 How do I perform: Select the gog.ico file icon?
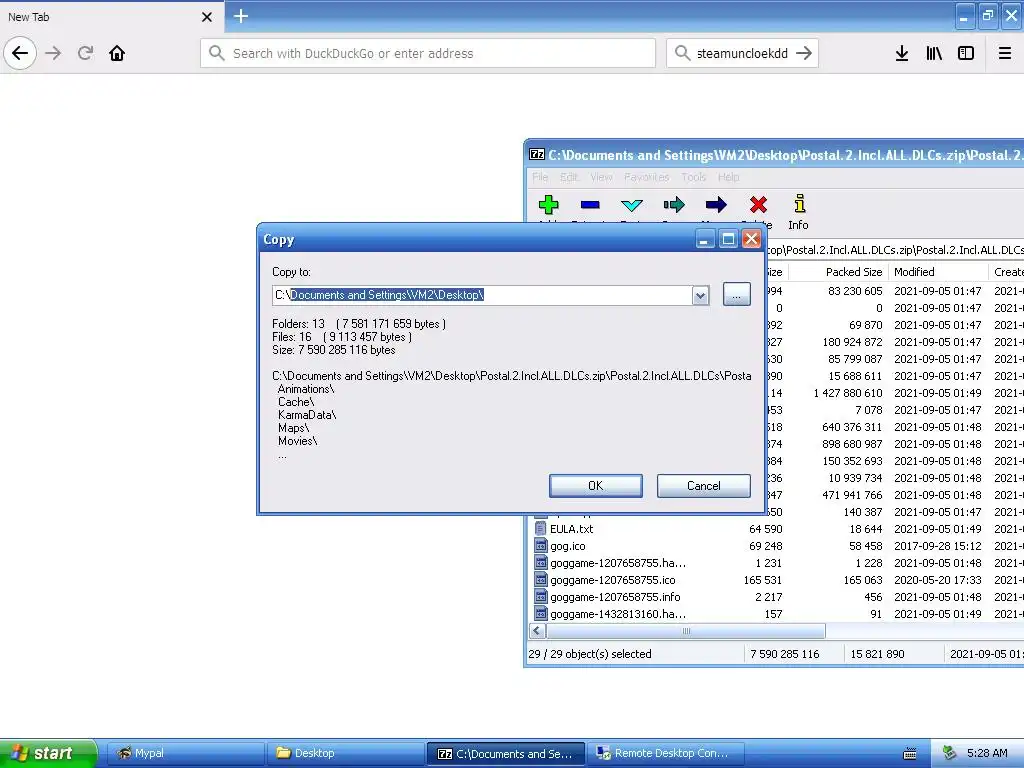[x=540, y=546]
